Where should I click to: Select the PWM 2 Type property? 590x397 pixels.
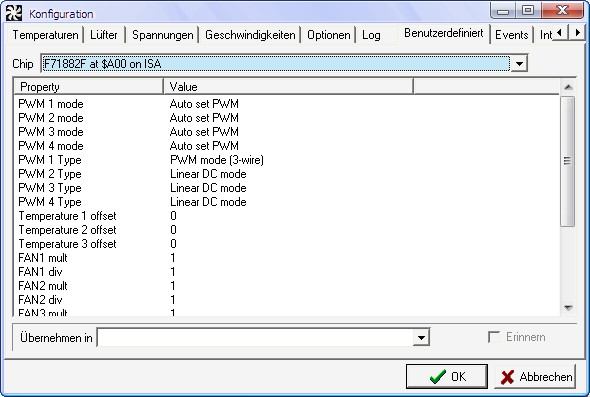(50, 174)
